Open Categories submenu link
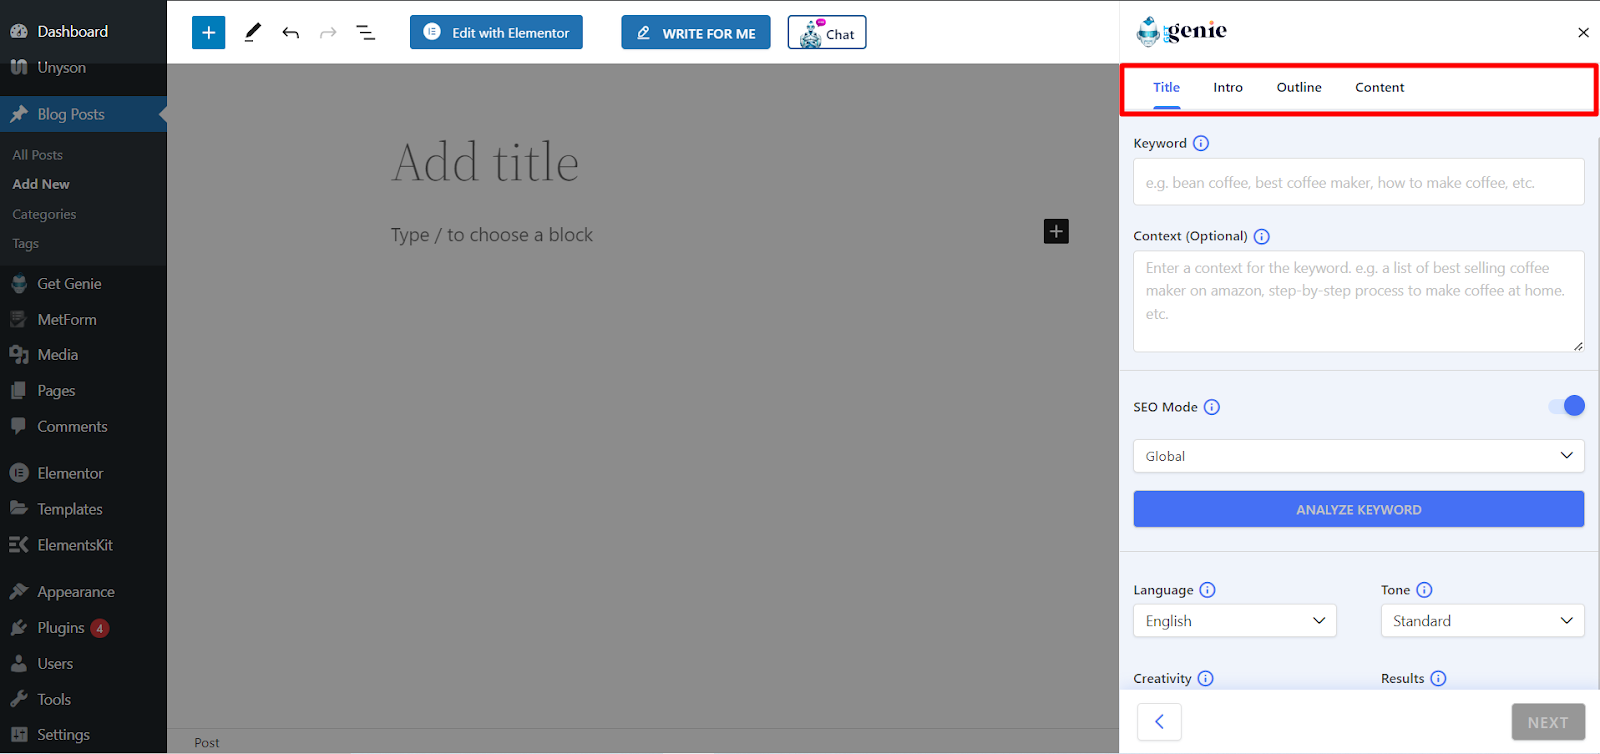 point(44,214)
